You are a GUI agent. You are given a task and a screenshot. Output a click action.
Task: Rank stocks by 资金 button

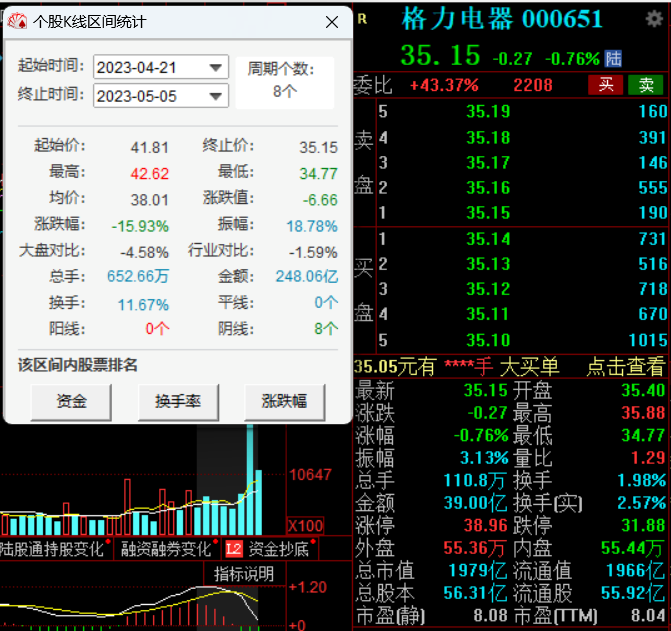[71, 402]
